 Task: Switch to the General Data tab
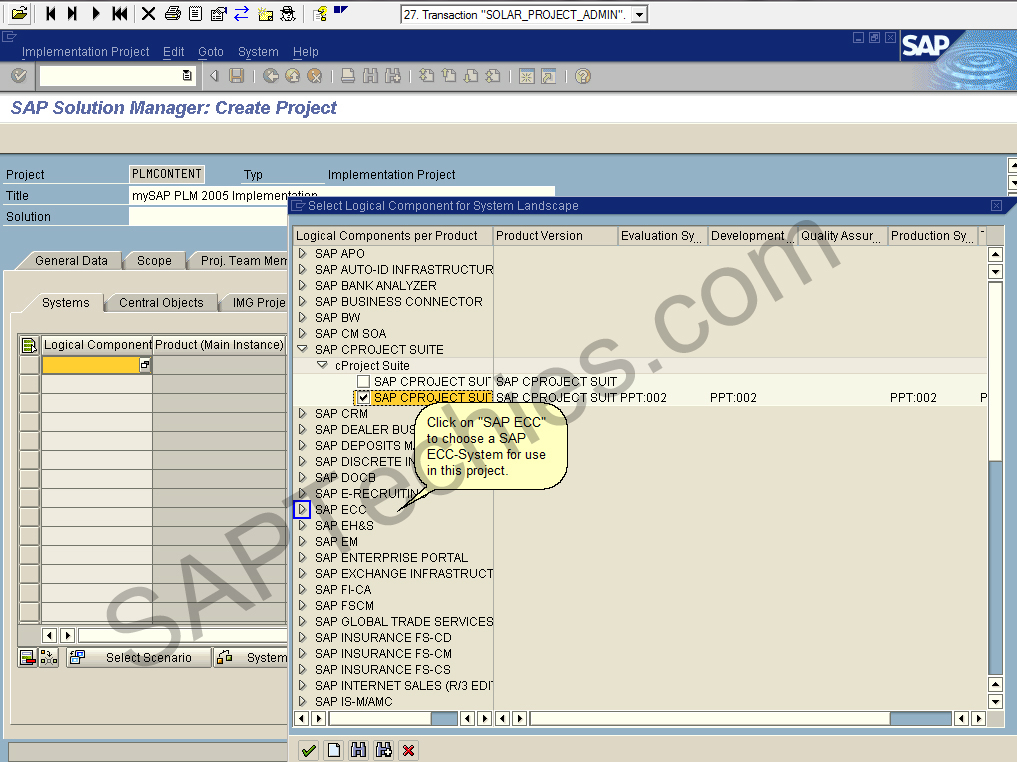(71, 261)
